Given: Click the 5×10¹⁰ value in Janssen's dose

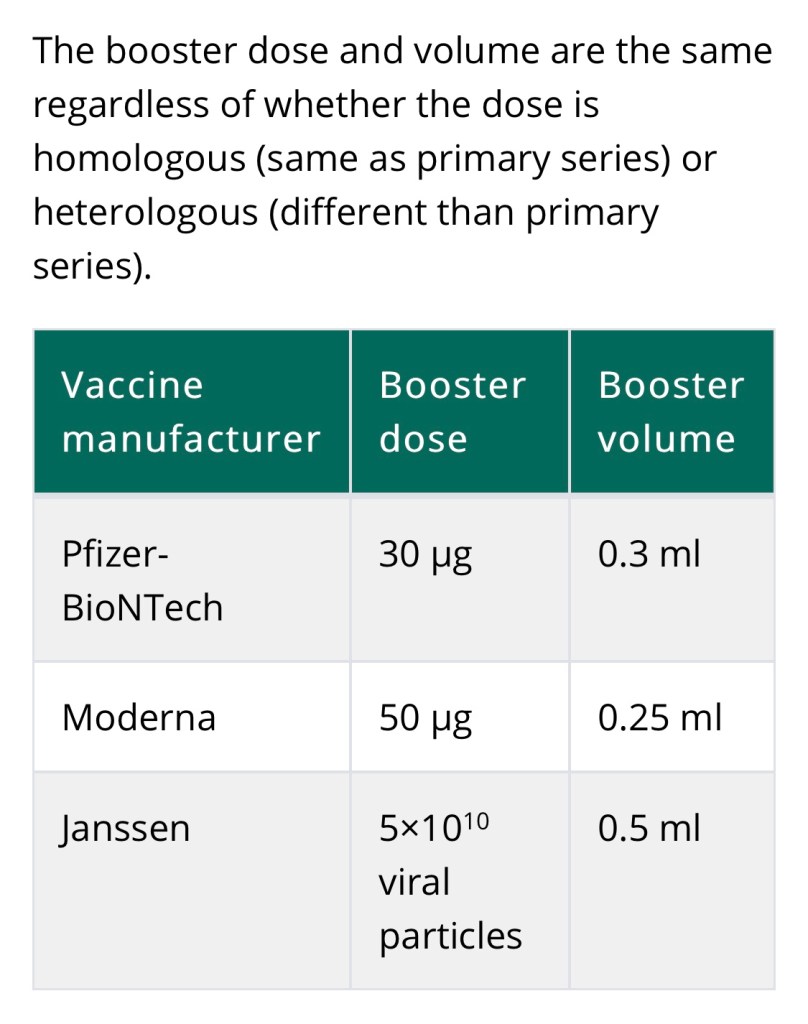Looking at the screenshot, I should [x=434, y=827].
